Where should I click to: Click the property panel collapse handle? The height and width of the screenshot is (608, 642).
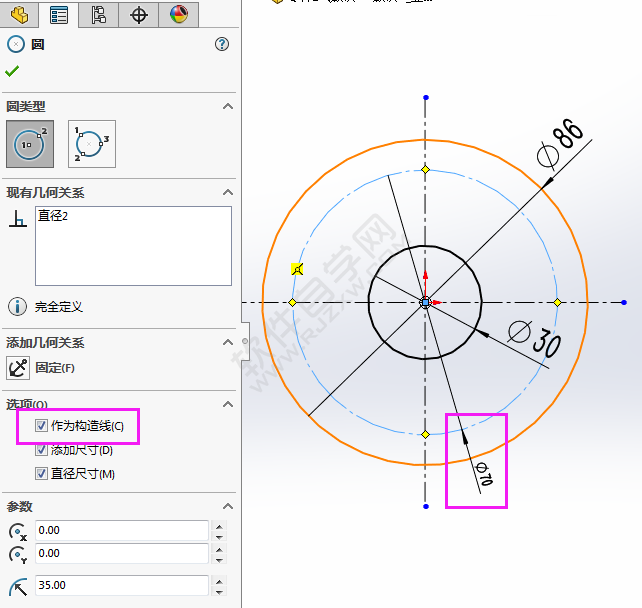(245, 341)
